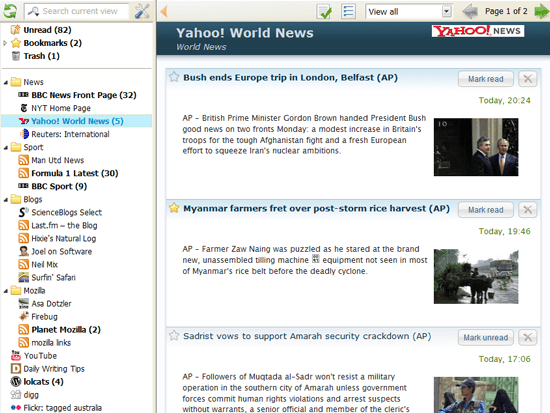Click the digg feed icon
550x413 pixels.
coord(16,395)
